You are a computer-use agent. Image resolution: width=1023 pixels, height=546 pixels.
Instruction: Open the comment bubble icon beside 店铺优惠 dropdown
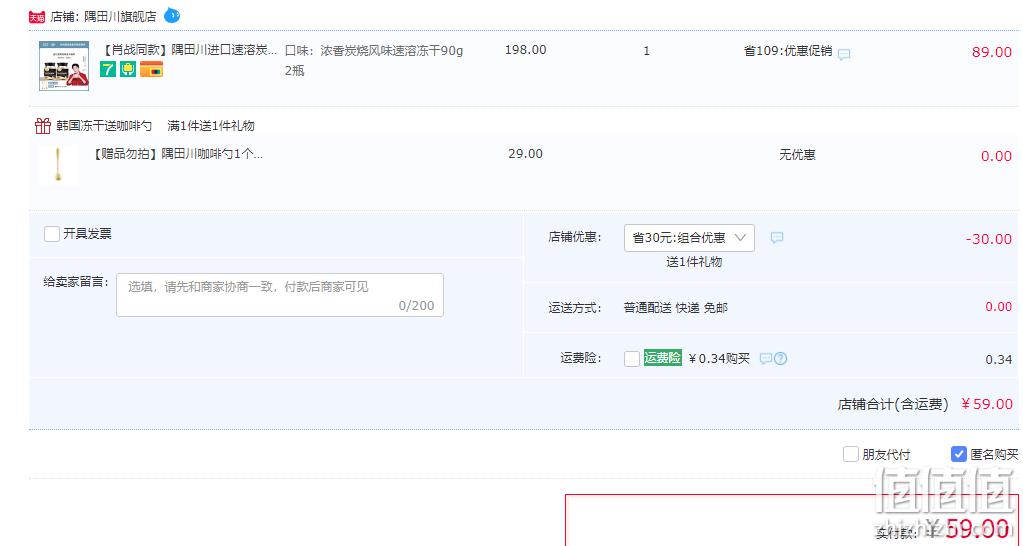coord(776,237)
